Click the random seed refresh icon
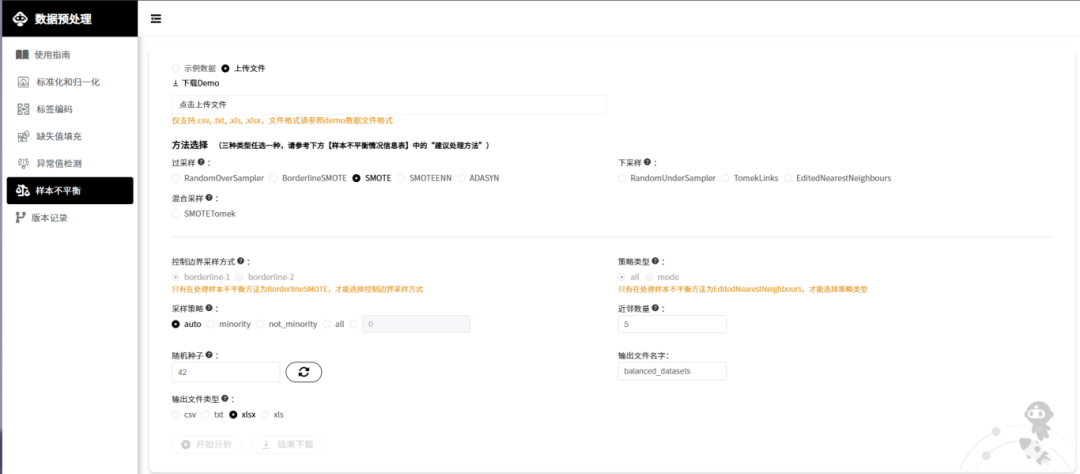 (x=303, y=372)
